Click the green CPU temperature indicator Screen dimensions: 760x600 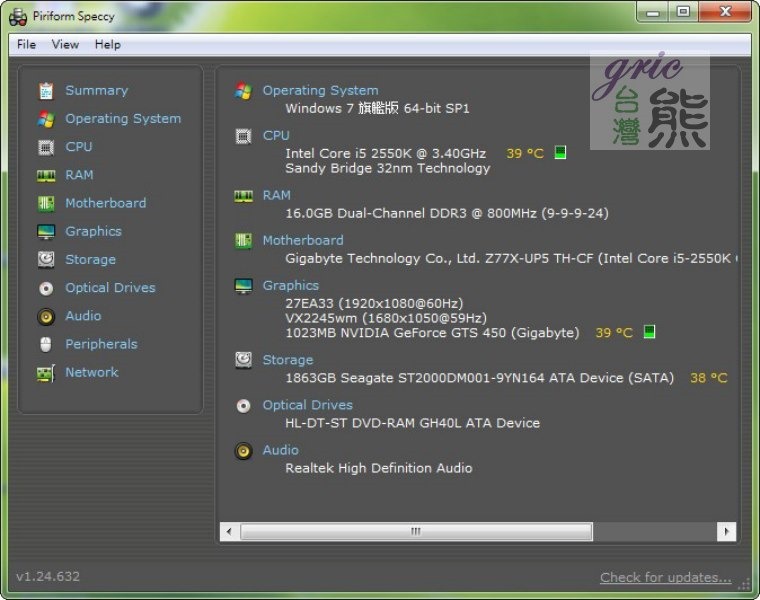560,153
